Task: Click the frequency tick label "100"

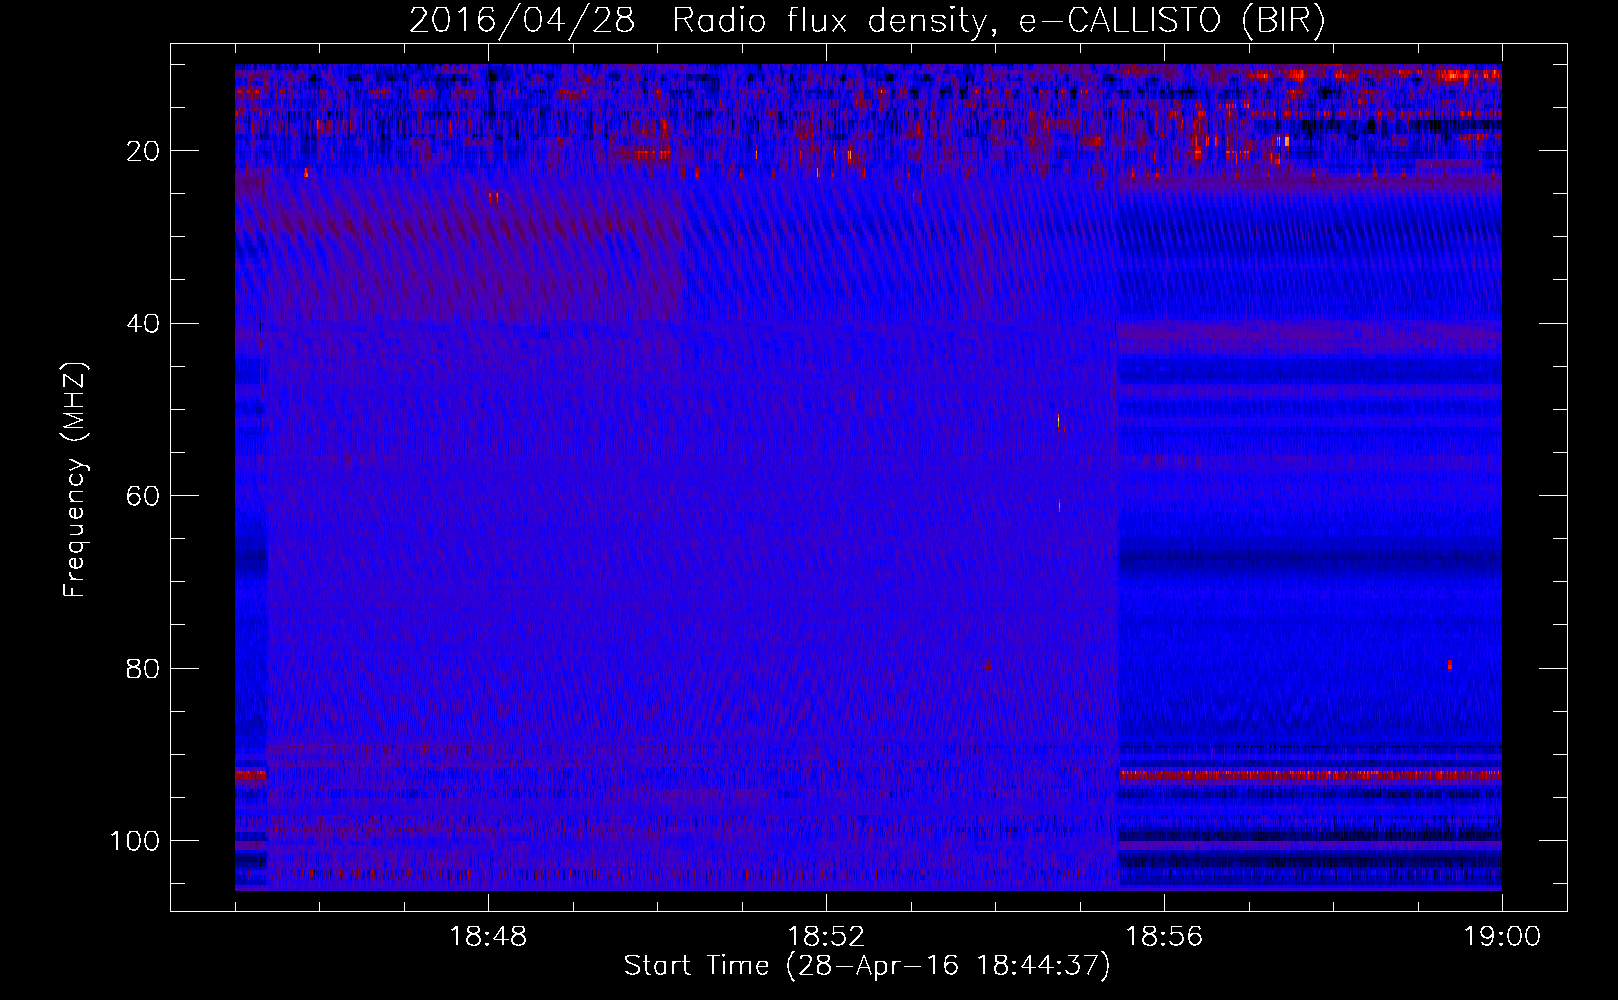Action: click(x=135, y=841)
